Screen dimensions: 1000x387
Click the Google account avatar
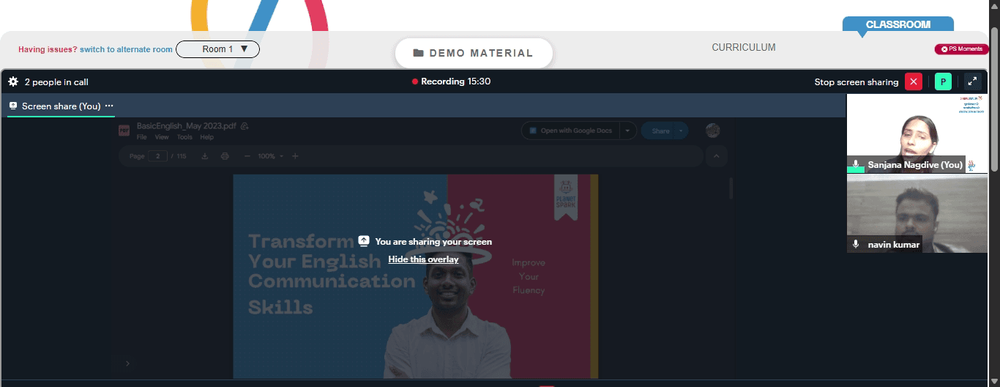713,131
